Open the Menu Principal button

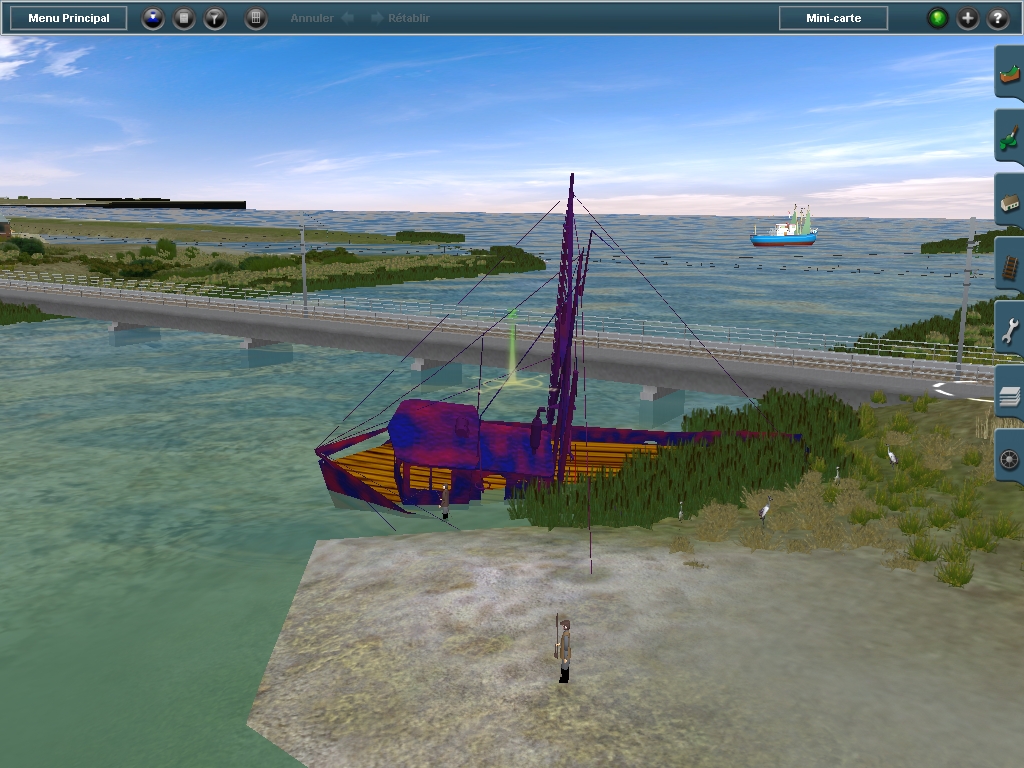69,18
